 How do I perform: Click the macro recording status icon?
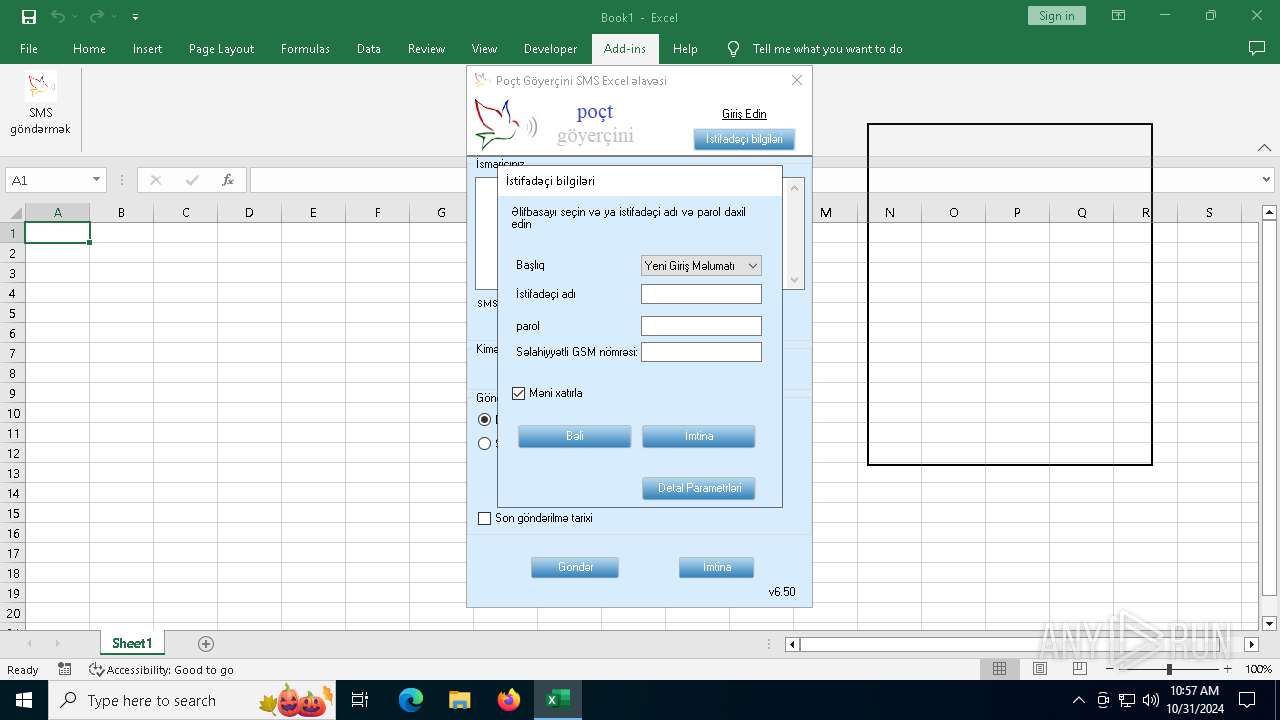click(65, 669)
